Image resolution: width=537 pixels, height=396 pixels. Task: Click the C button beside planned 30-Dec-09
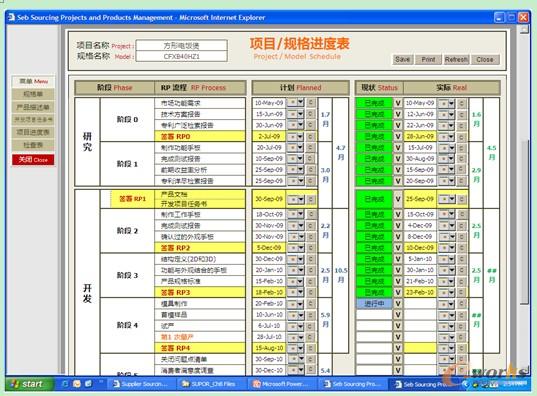click(310, 259)
